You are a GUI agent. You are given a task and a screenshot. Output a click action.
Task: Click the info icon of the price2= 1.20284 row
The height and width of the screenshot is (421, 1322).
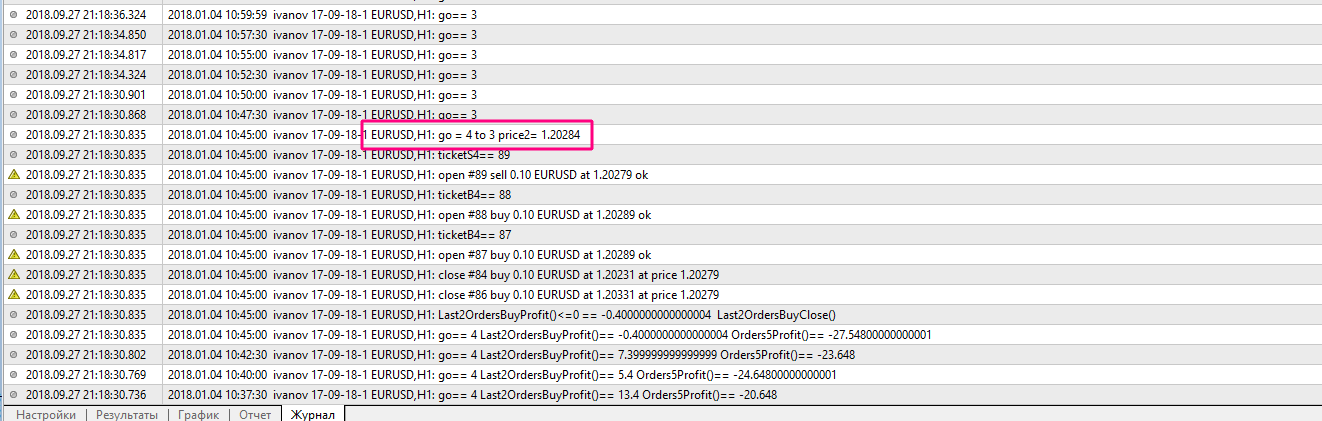(x=13, y=135)
